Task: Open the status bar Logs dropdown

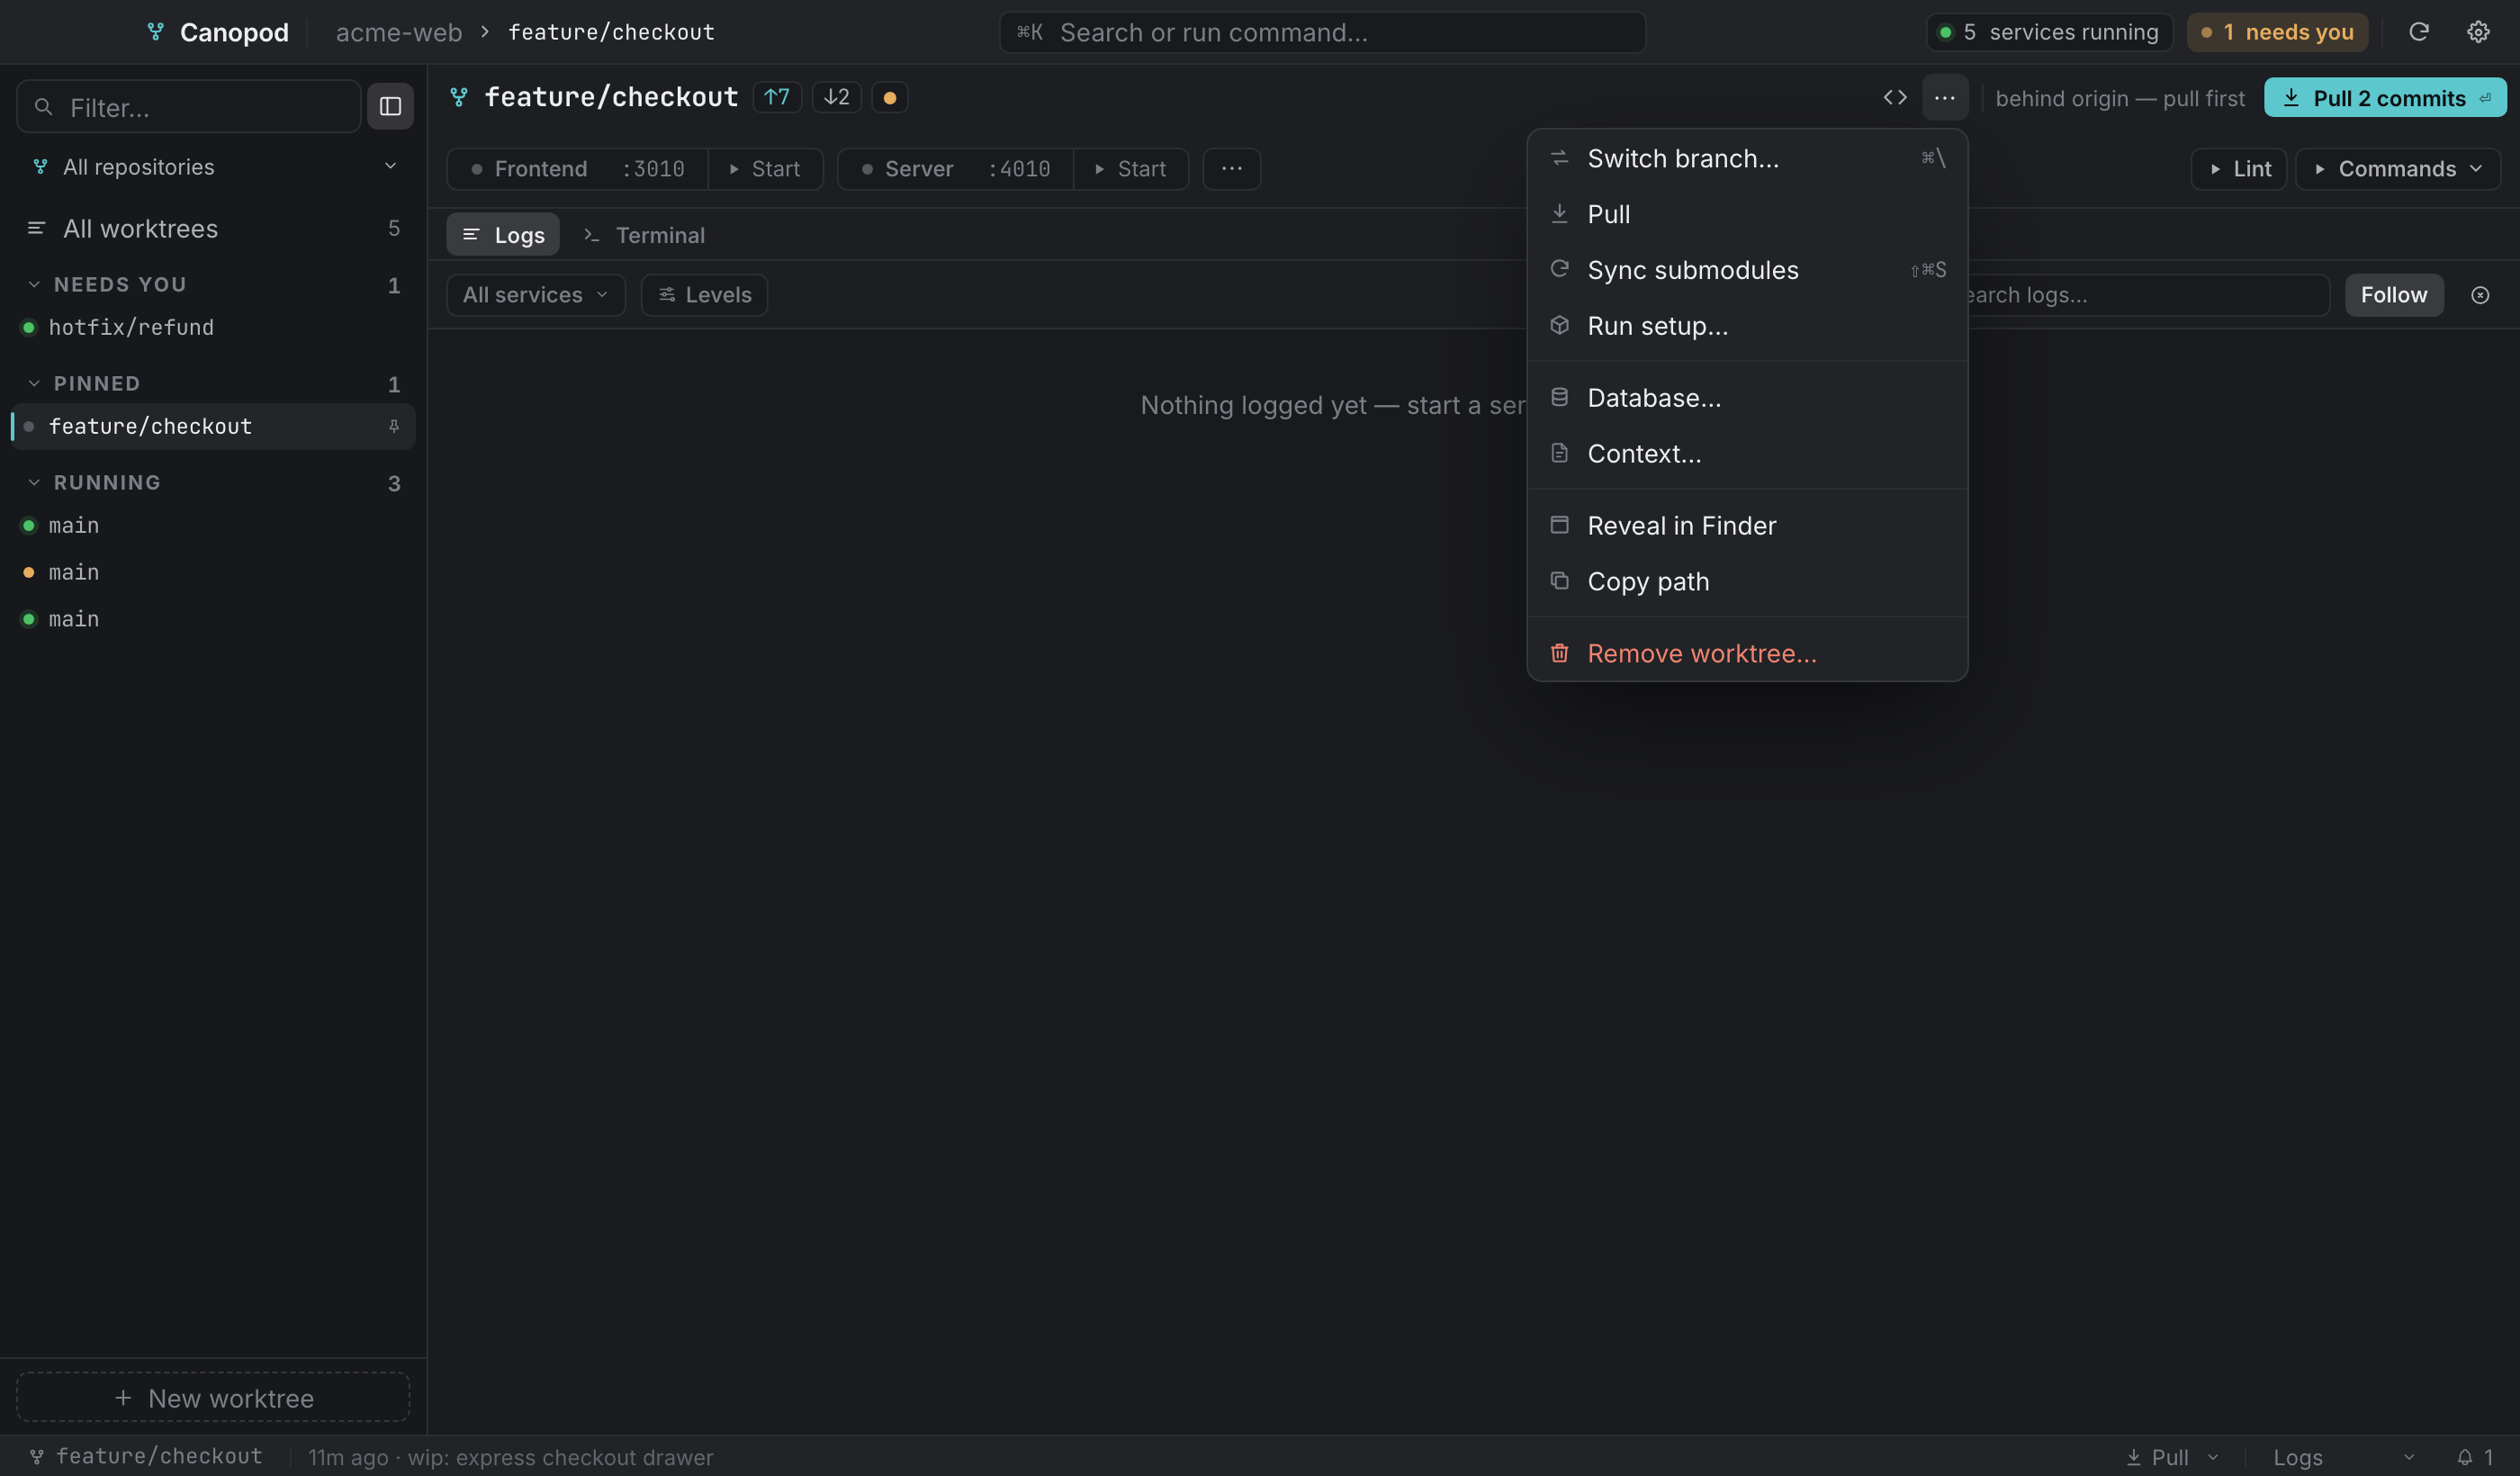Action: tap(2343, 1457)
